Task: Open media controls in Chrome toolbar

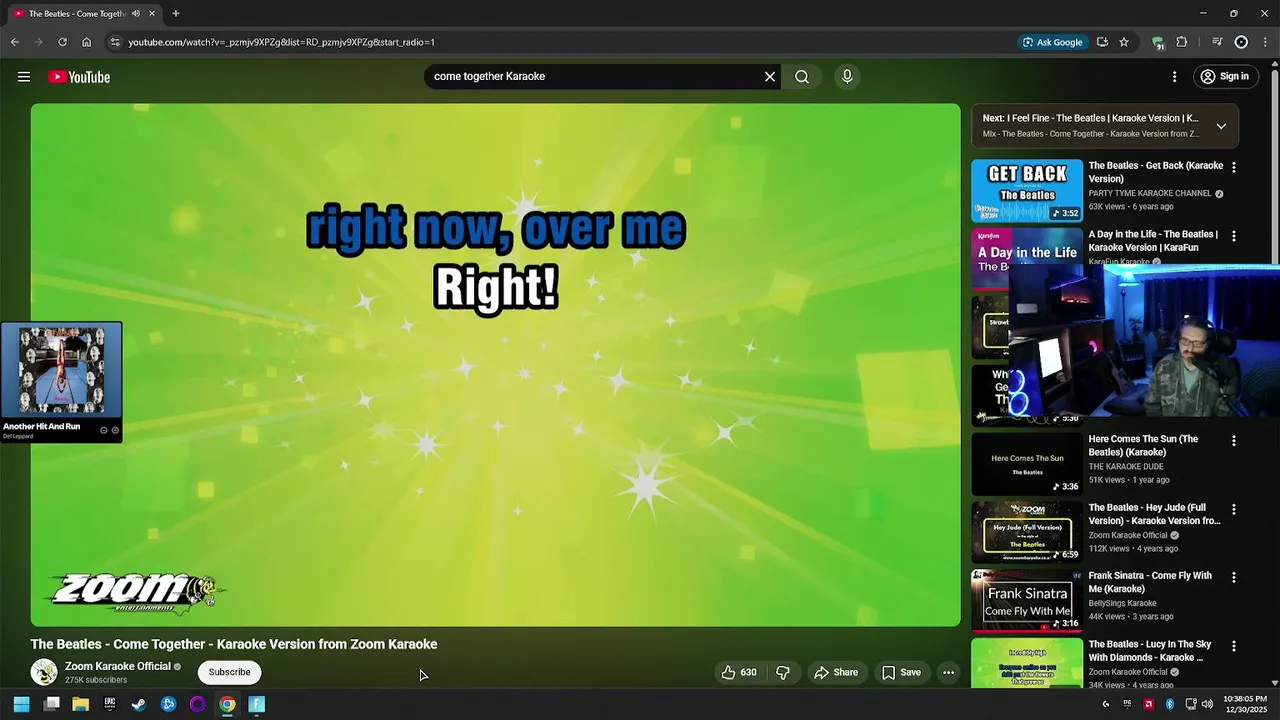Action: [1217, 42]
